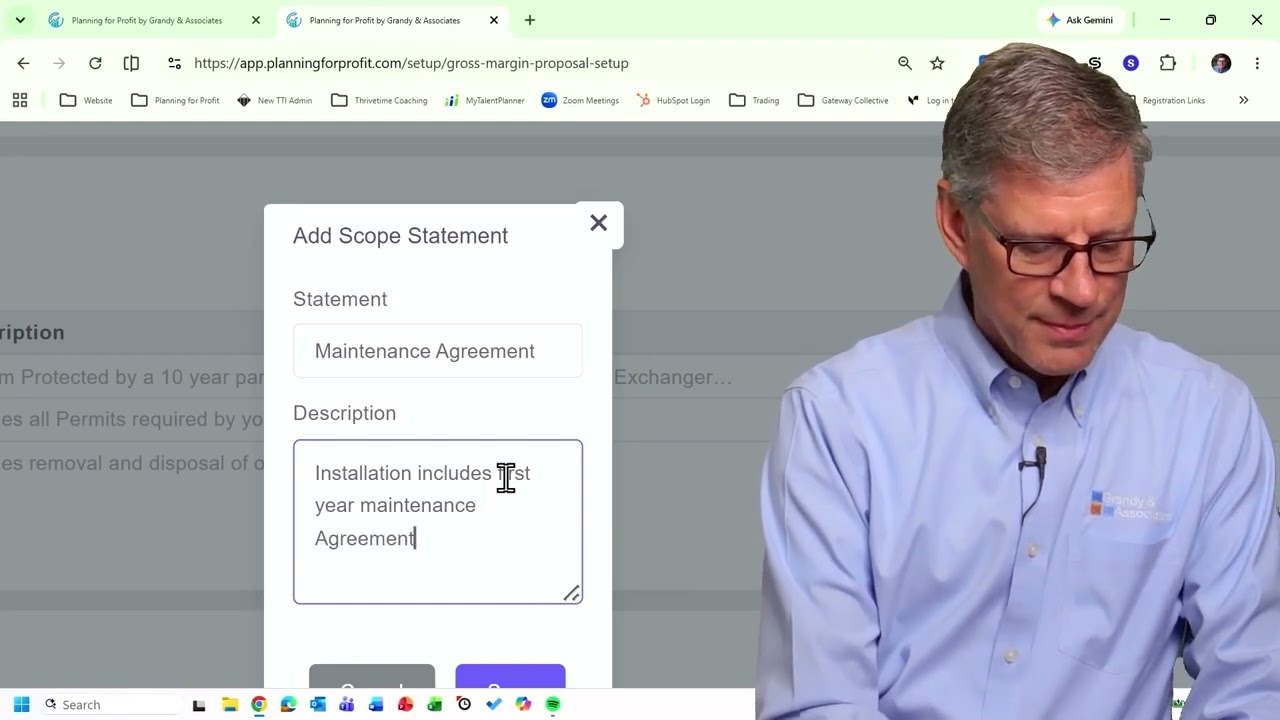This screenshot has height=720, width=1280.
Task: Open a new browser tab
Action: (530, 20)
